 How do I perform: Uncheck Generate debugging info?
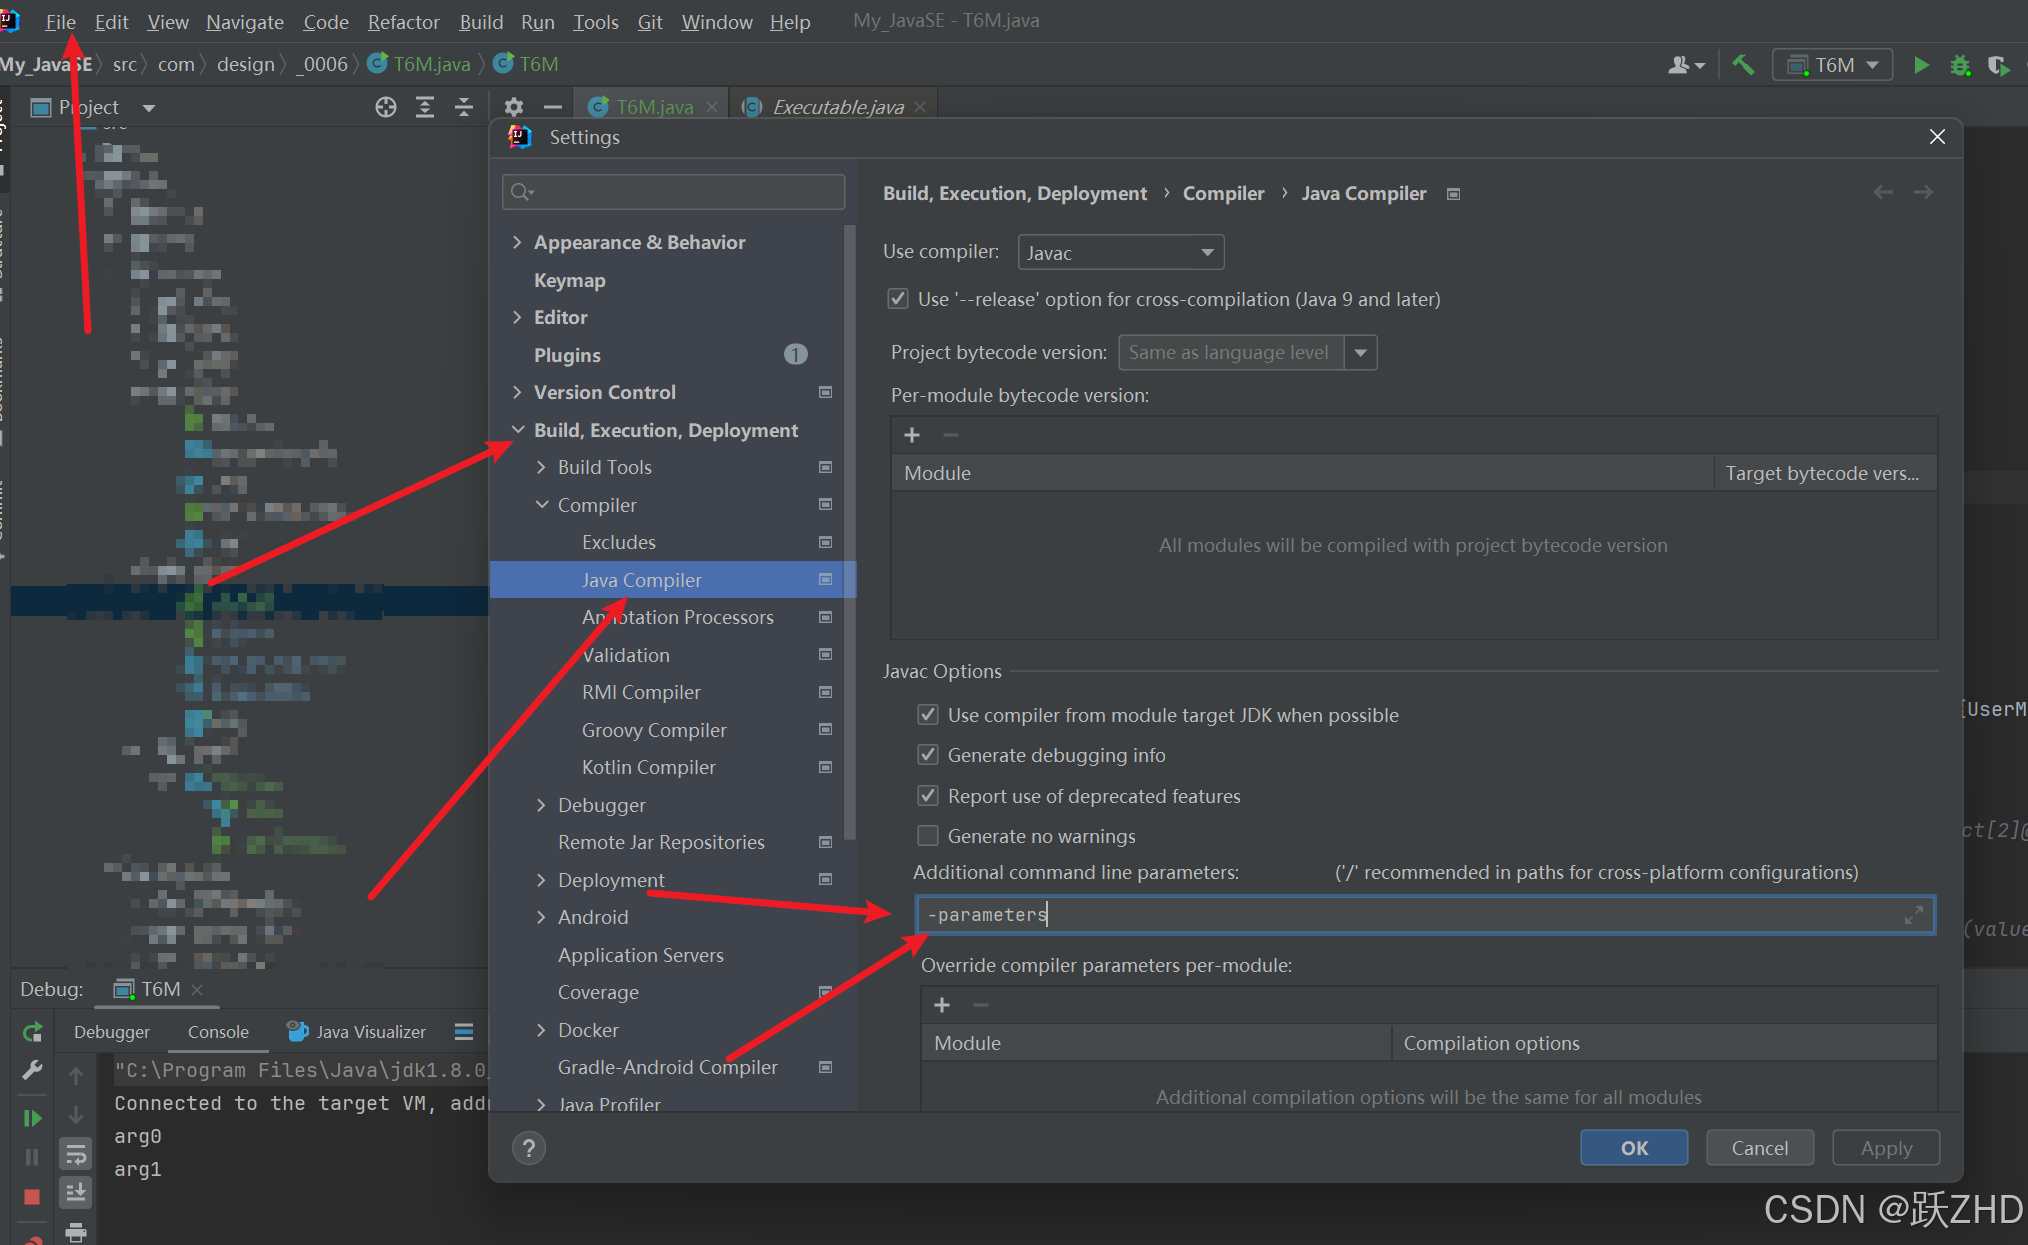[x=928, y=755]
